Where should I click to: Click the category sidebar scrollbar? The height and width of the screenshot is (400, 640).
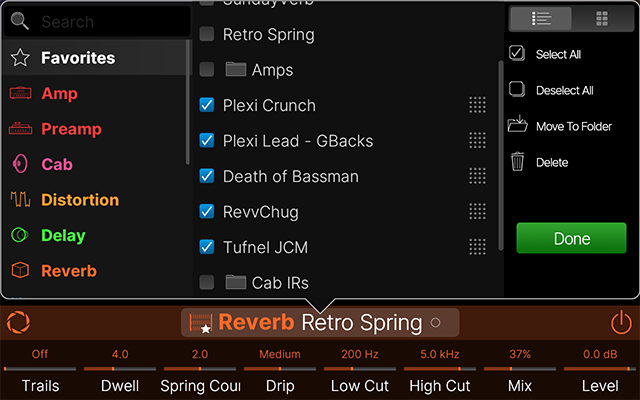(188, 102)
